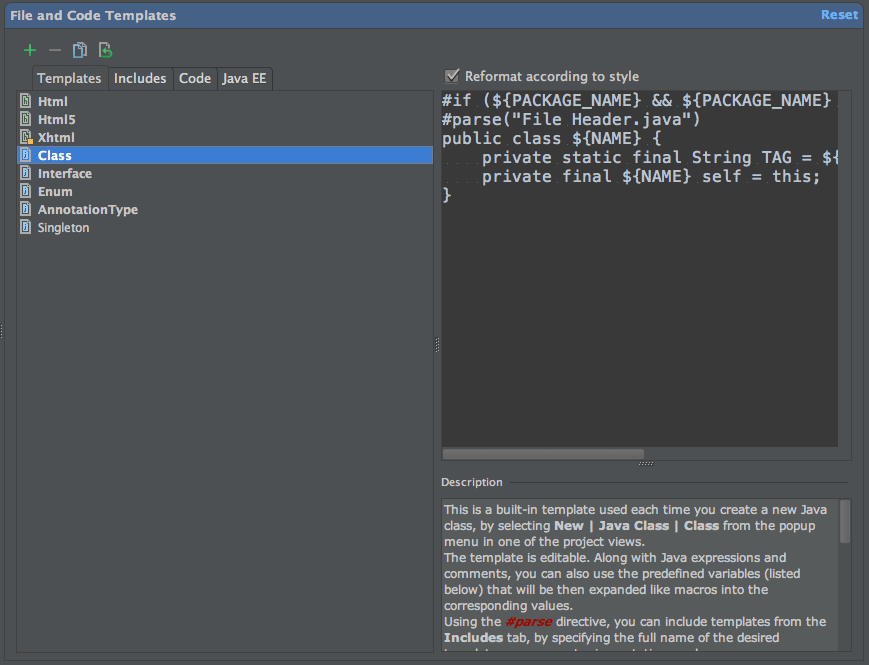Click the public class ${NAME} line
This screenshot has height=665, width=869.
551,138
